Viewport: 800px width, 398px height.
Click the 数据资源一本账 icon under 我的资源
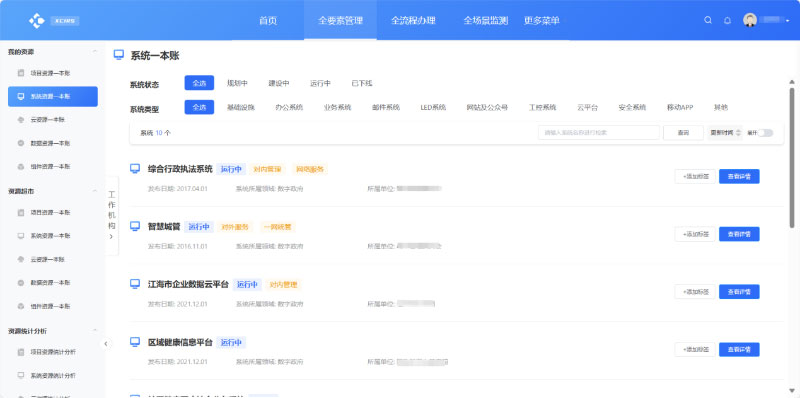tap(21, 143)
